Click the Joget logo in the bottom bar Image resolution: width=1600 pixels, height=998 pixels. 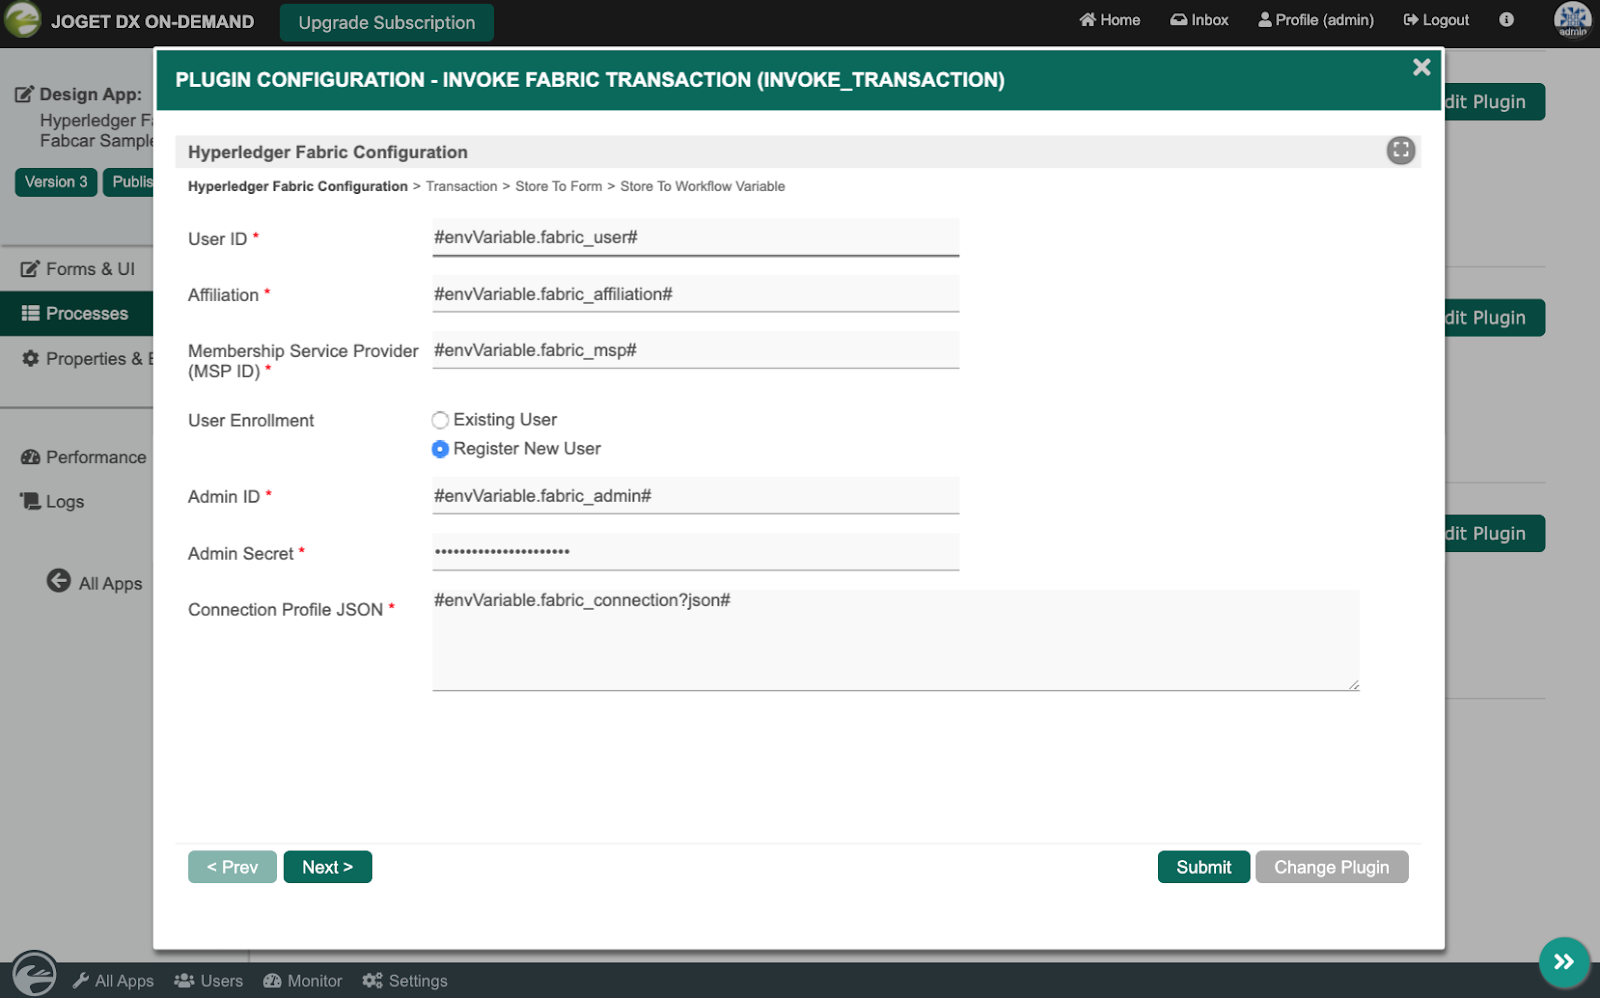pos(34,974)
